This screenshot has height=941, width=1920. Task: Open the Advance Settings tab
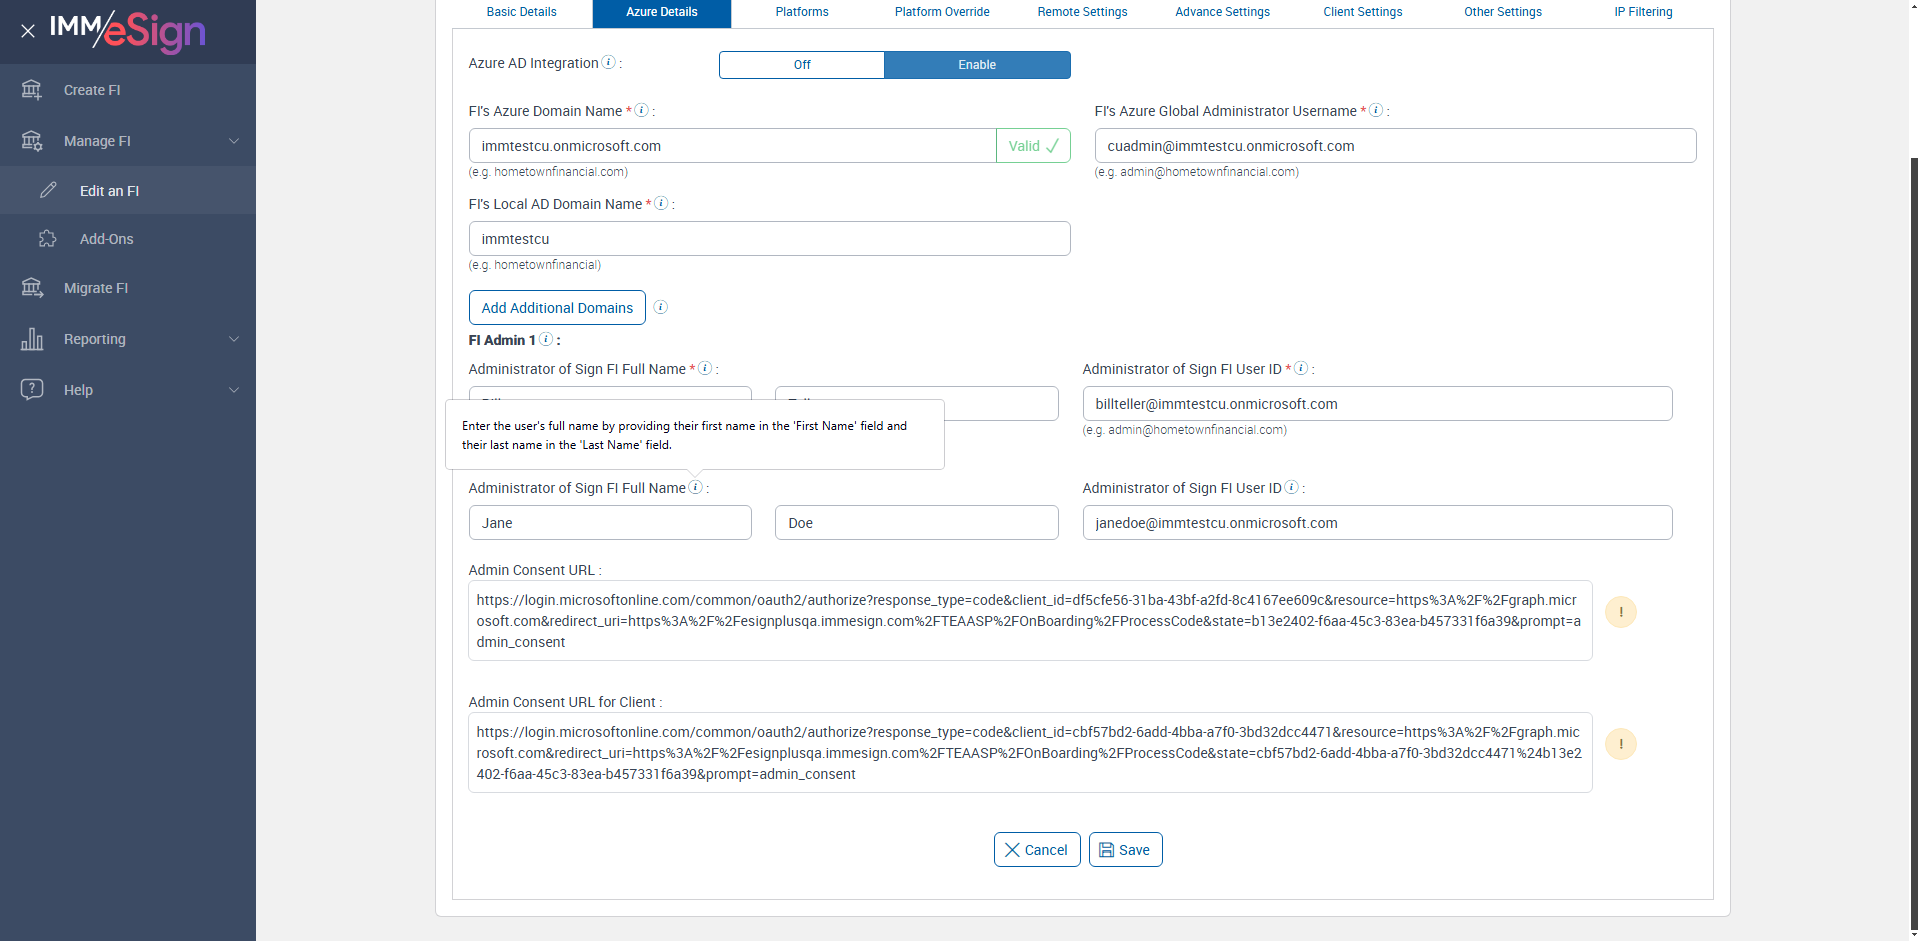(x=1222, y=12)
